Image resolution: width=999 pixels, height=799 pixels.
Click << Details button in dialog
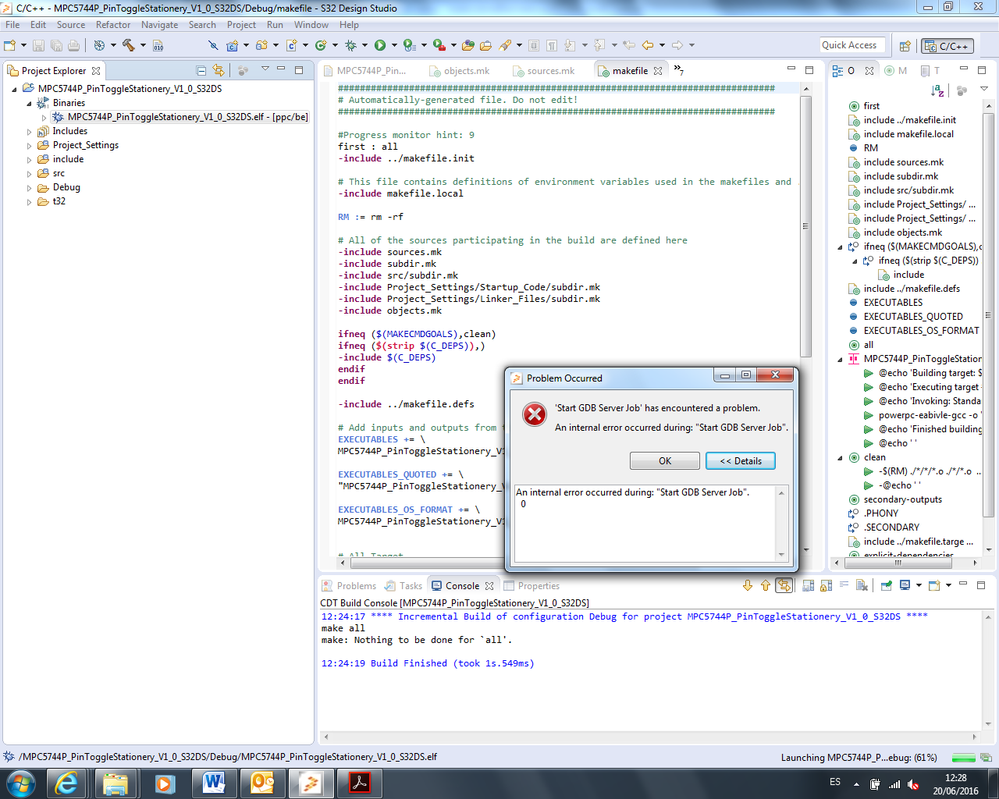click(x=740, y=461)
